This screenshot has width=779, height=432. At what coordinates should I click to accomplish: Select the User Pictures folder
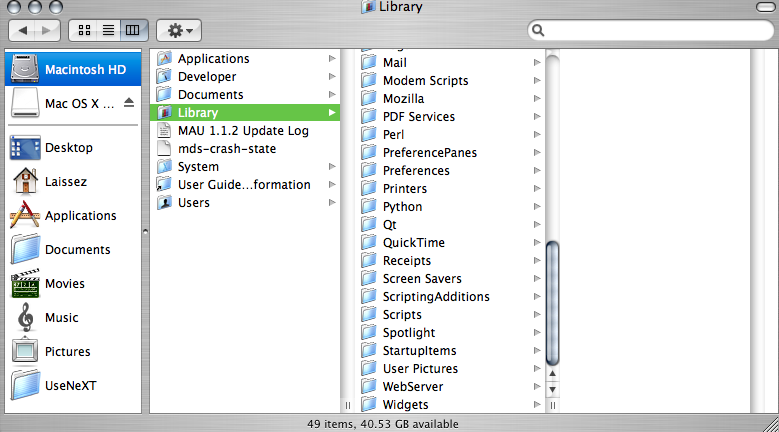451,368
